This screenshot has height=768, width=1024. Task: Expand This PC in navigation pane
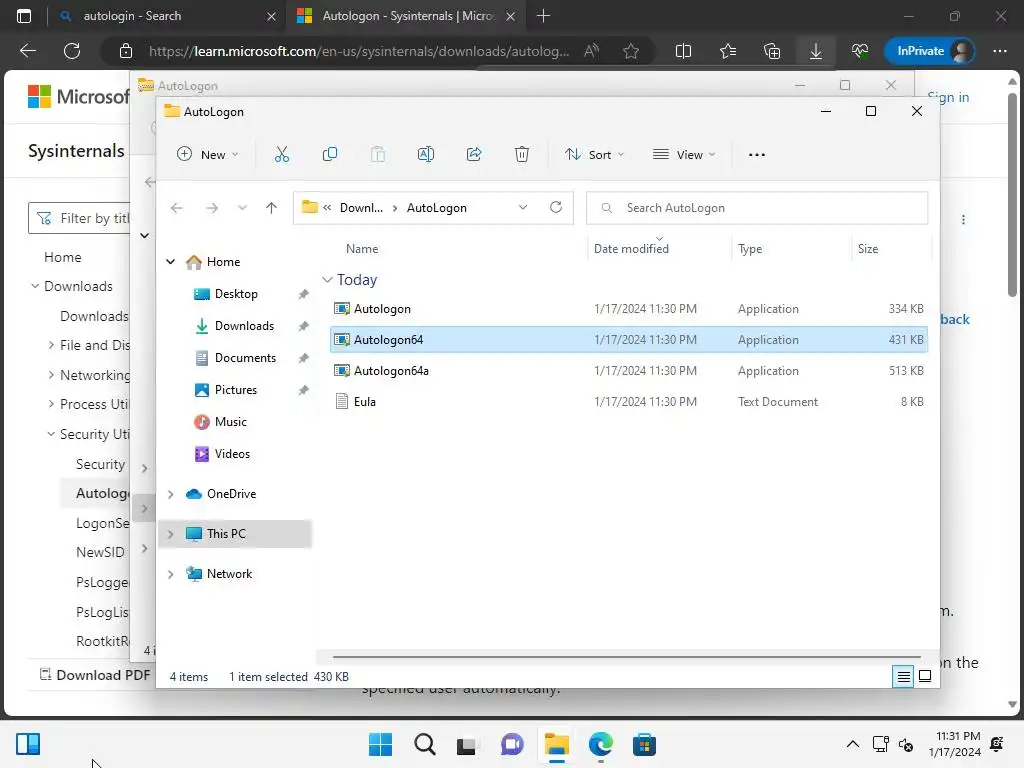[x=170, y=534]
